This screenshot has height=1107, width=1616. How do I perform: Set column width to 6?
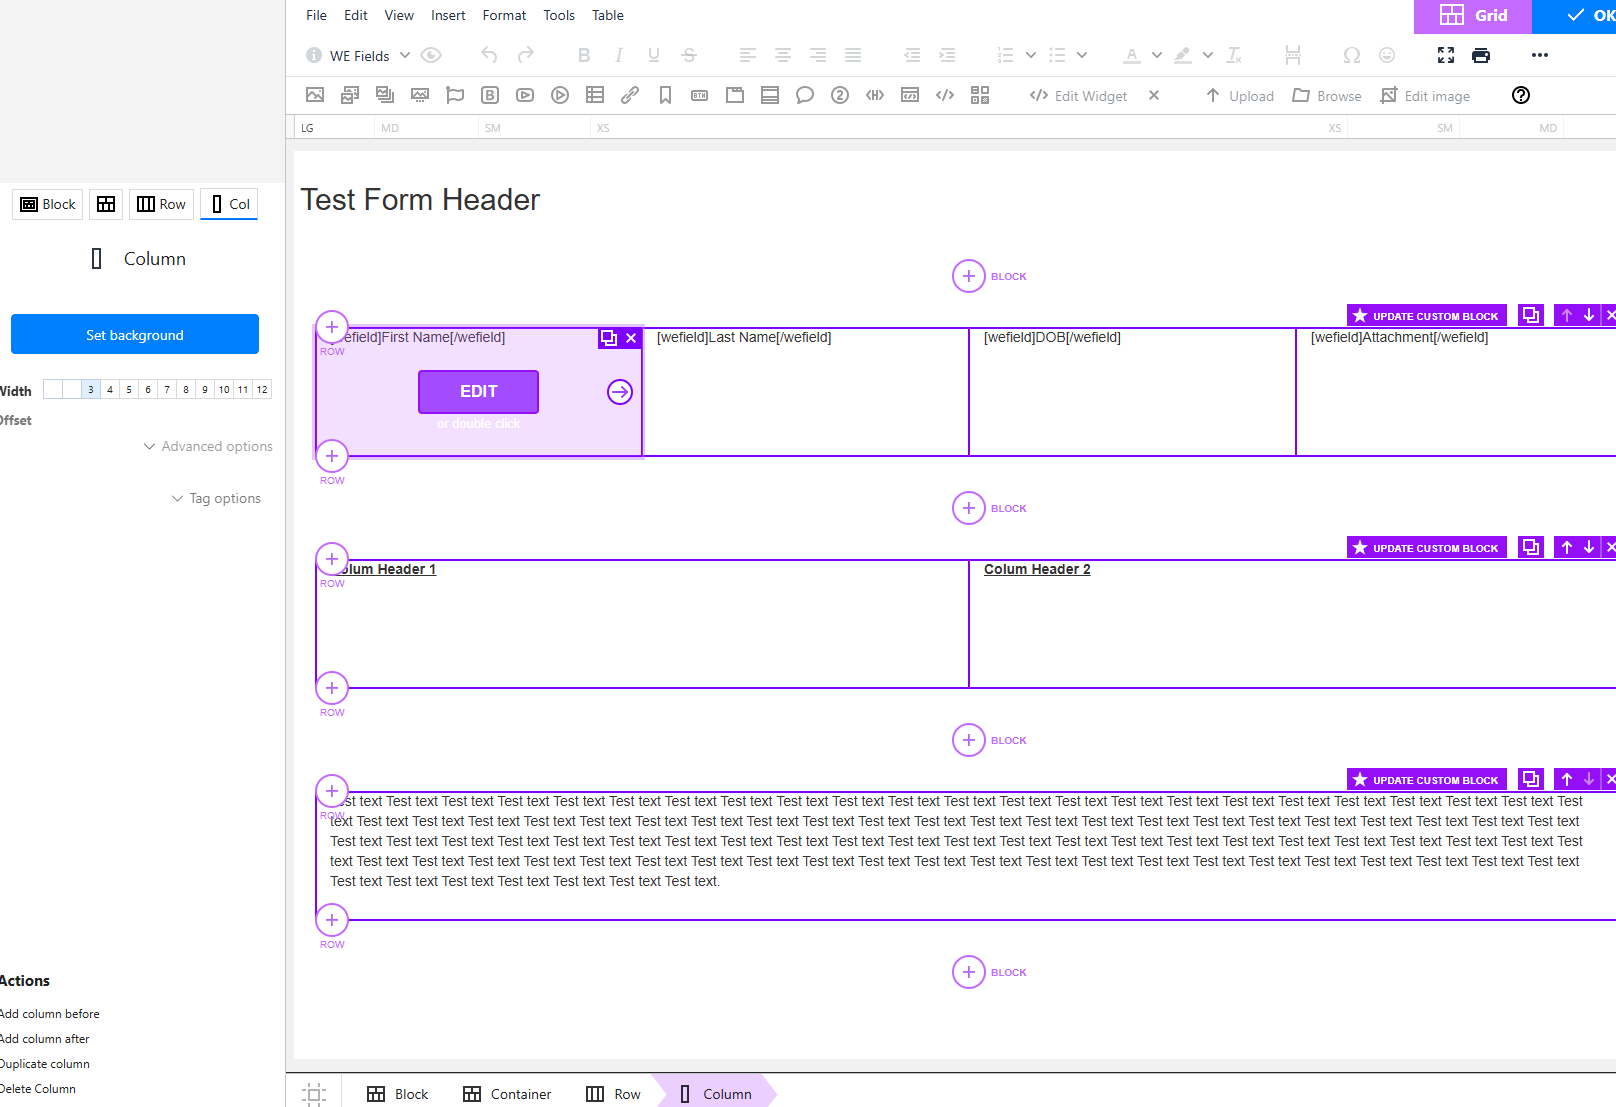[148, 390]
